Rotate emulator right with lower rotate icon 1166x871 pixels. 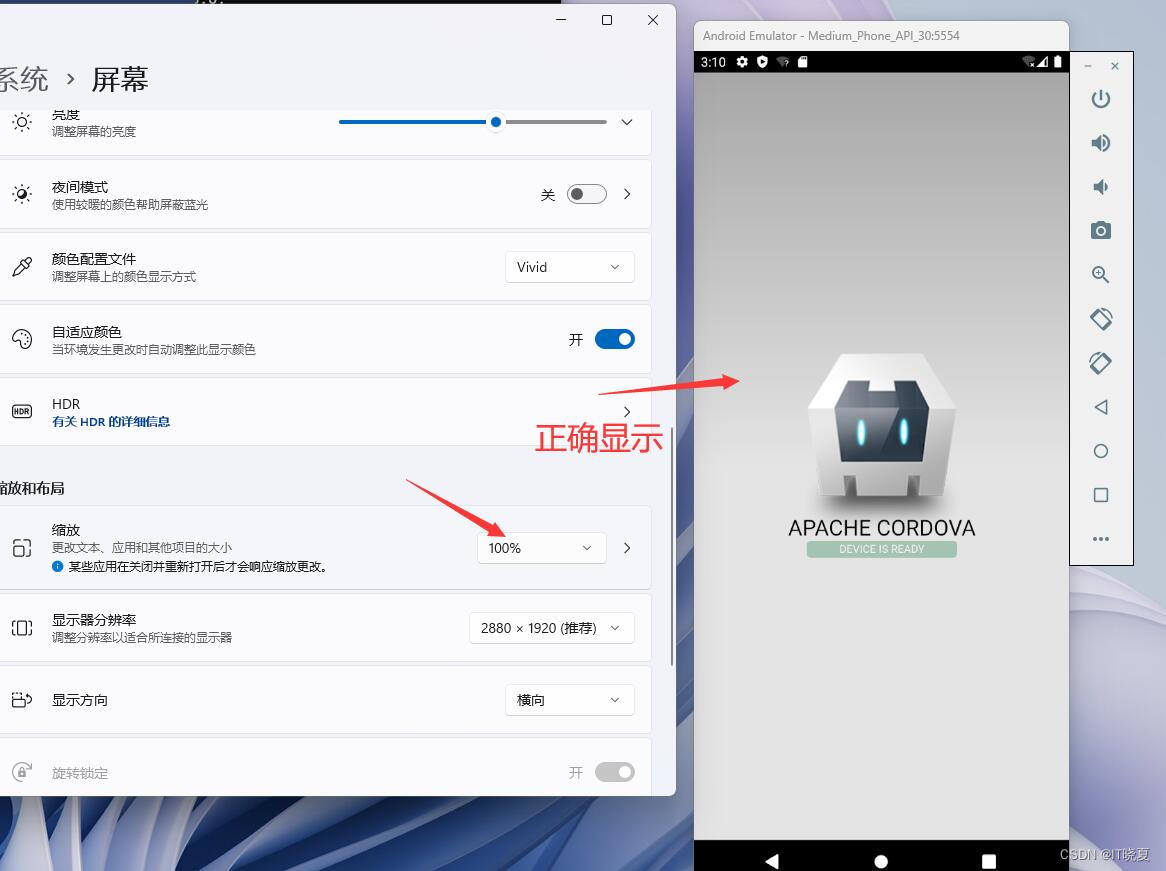1101,363
